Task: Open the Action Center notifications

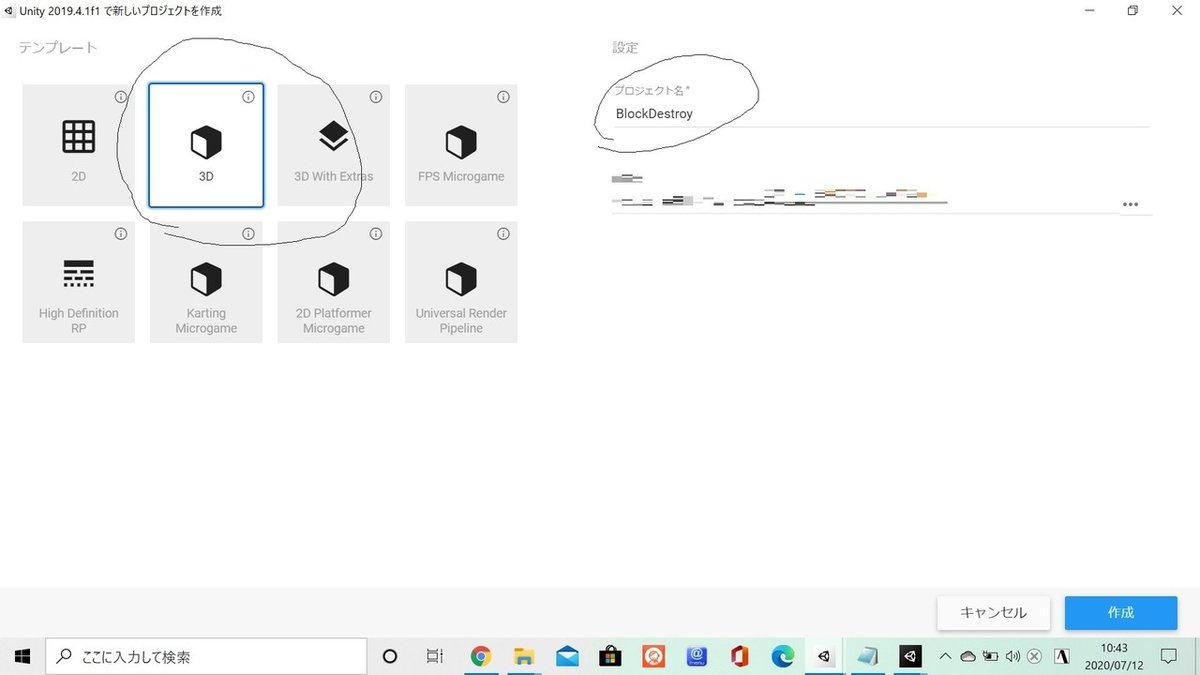Action: coord(1167,657)
